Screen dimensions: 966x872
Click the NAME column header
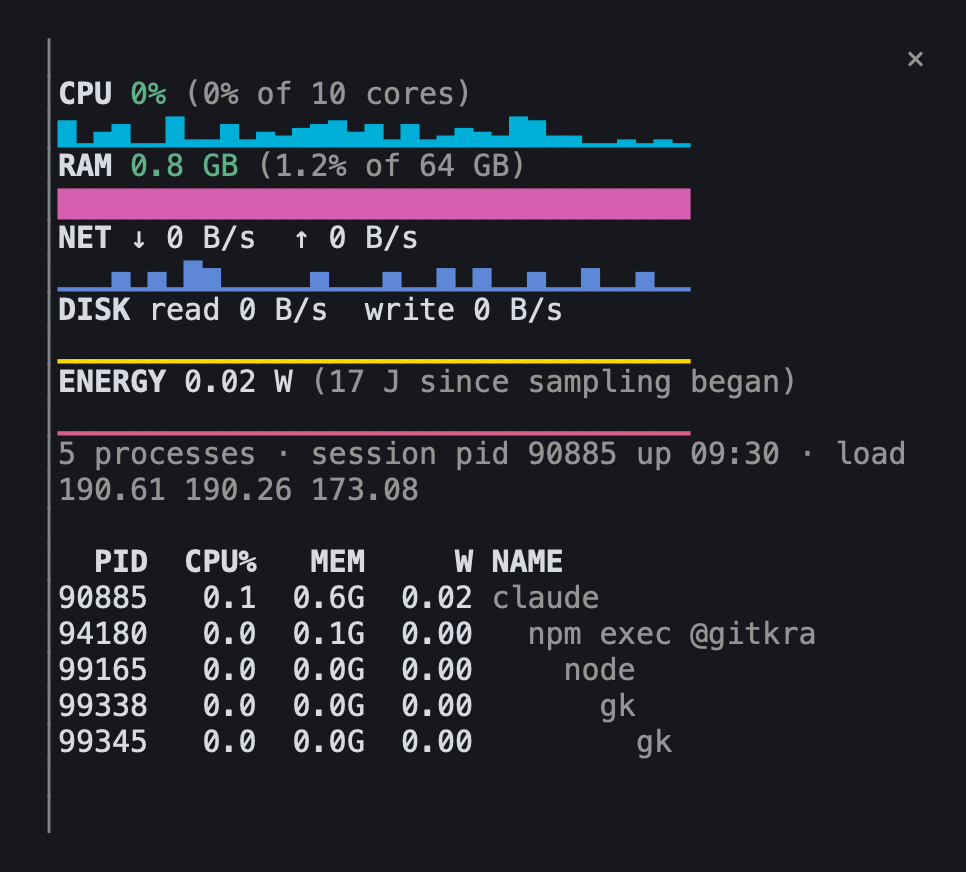point(527,562)
